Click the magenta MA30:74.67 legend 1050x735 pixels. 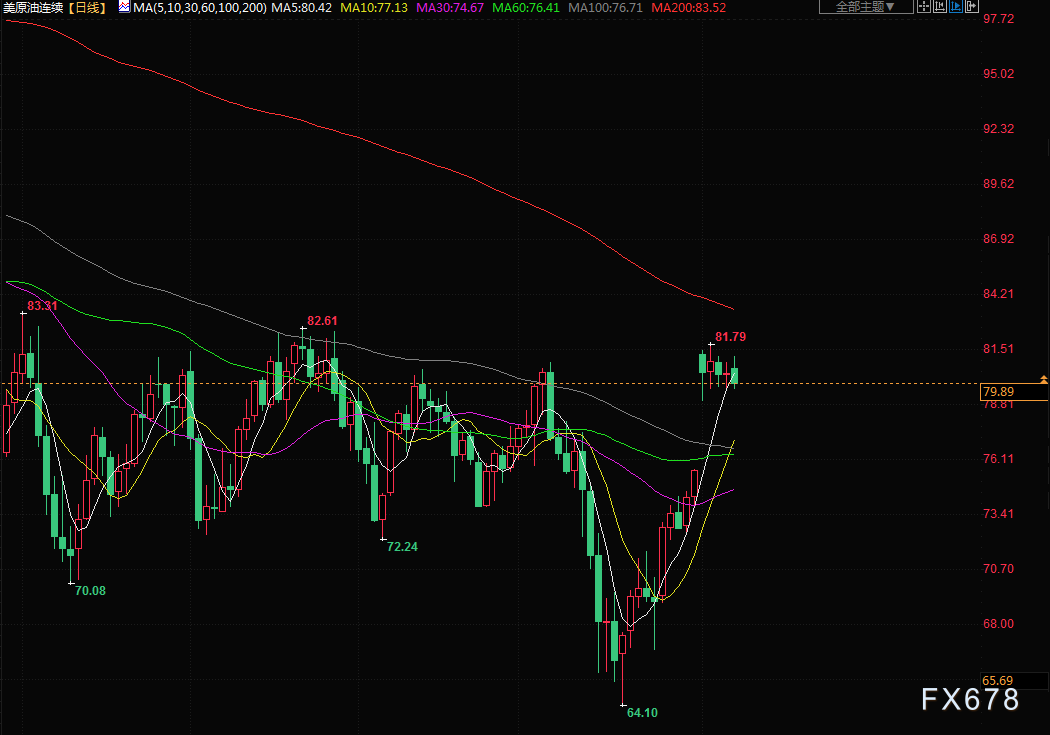click(450, 8)
